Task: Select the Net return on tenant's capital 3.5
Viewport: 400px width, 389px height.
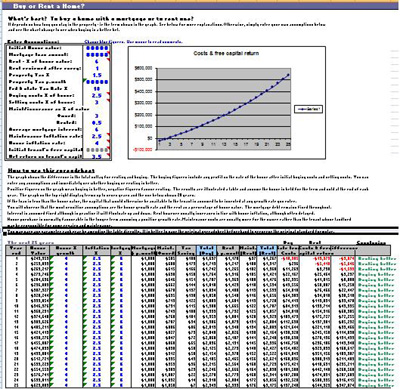Action: pos(97,157)
